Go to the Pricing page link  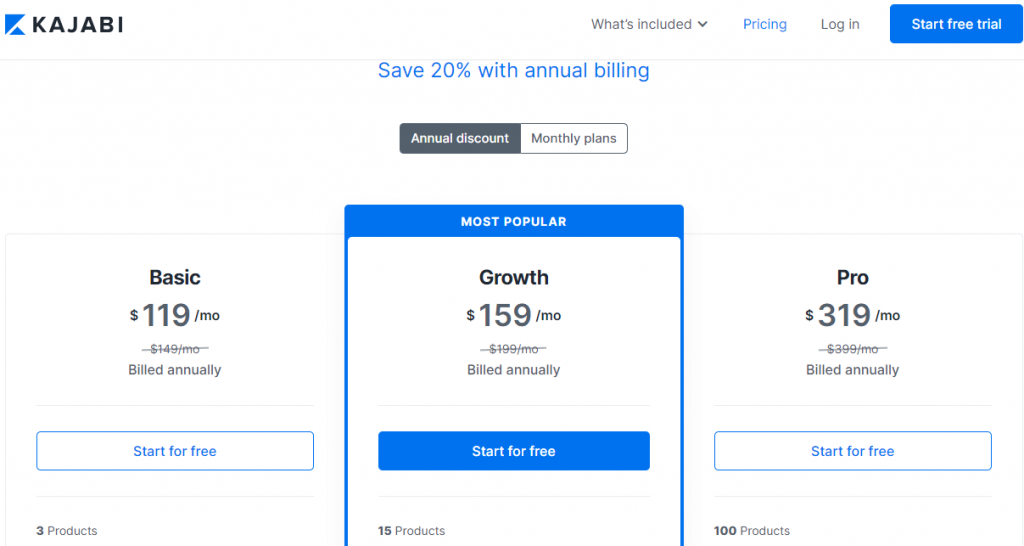[x=764, y=24]
